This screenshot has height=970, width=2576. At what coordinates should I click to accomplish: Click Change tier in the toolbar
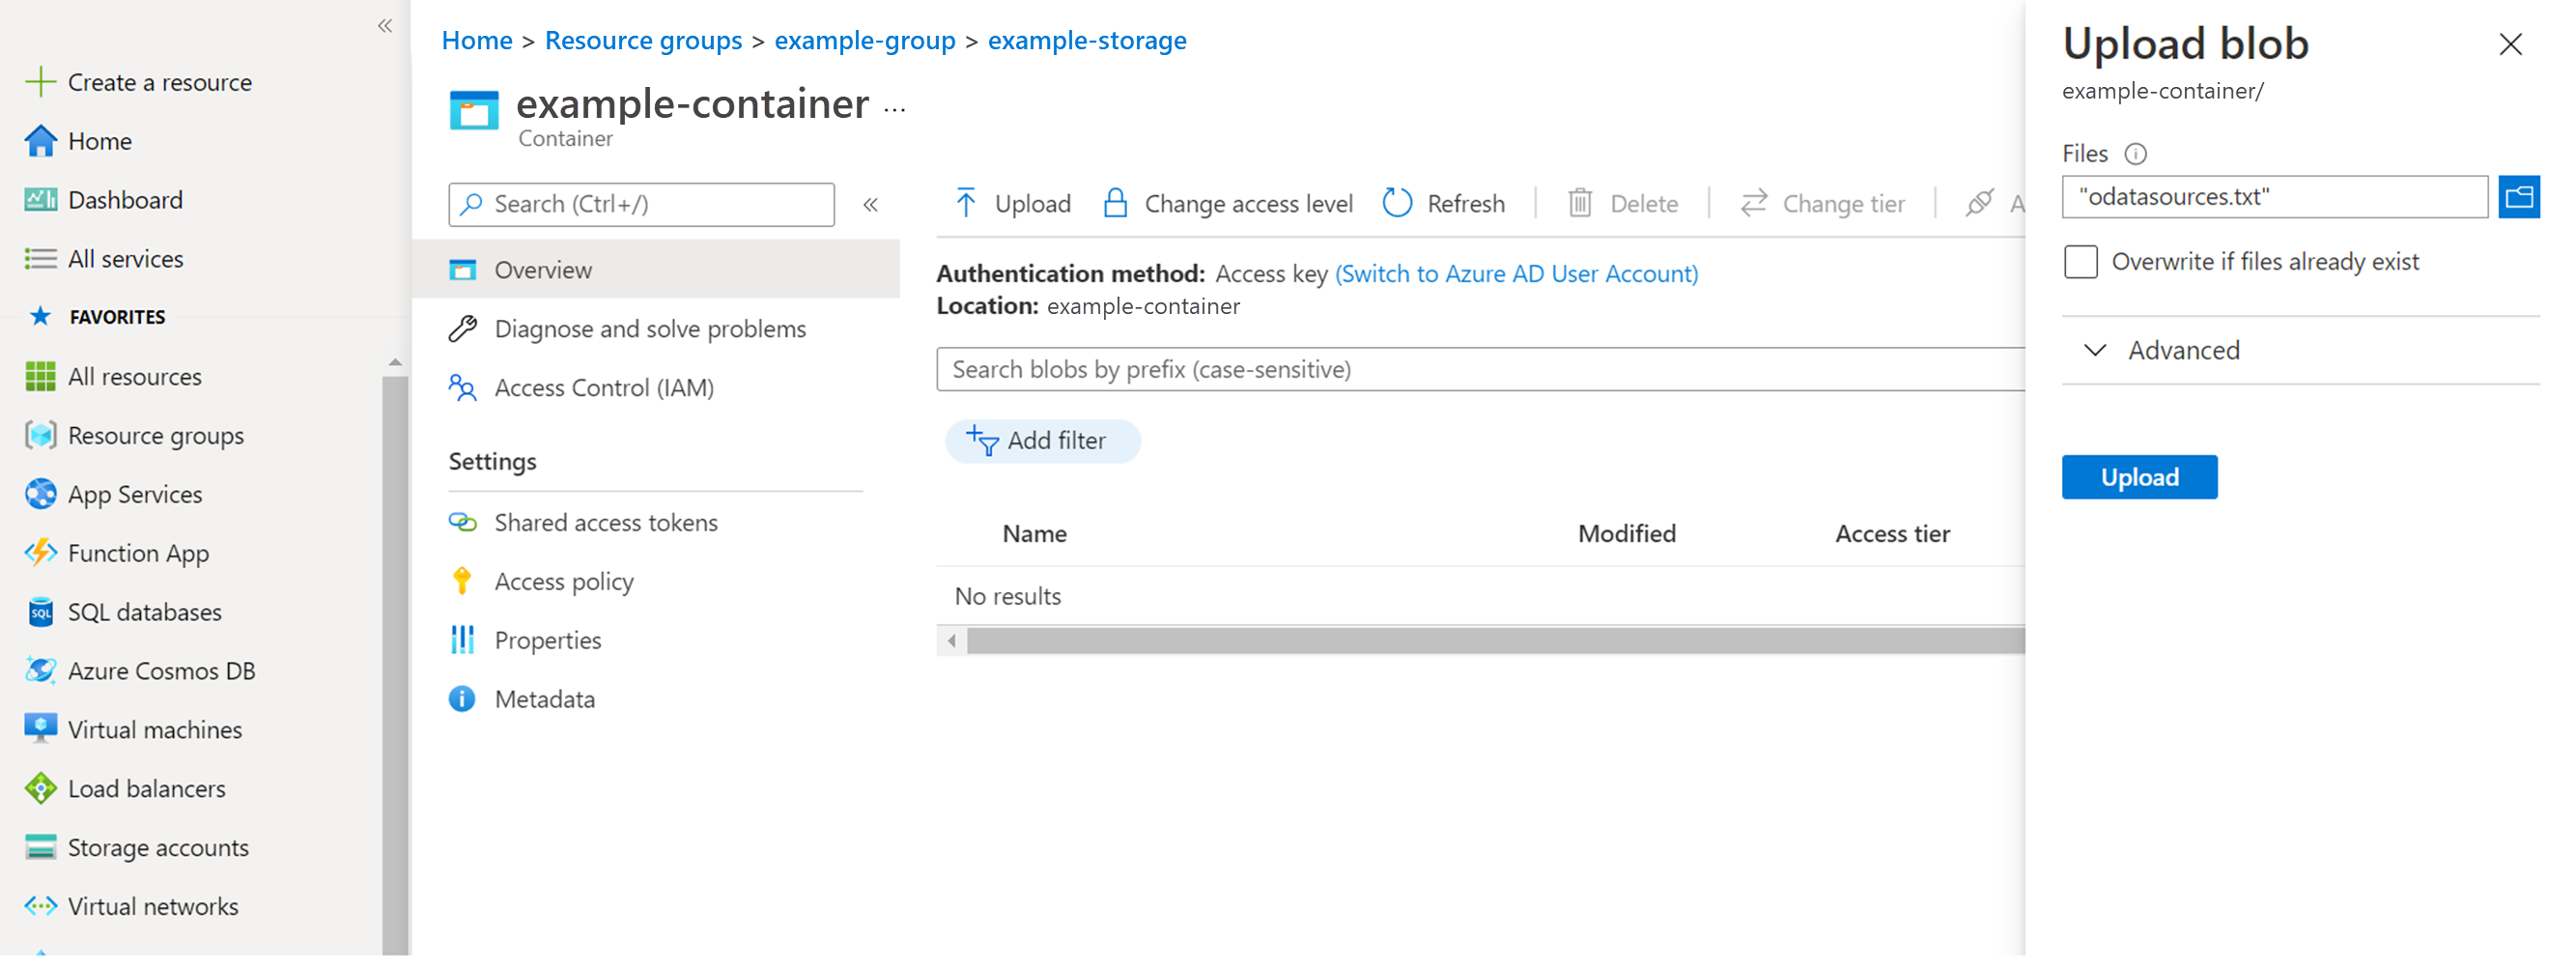click(x=1822, y=204)
